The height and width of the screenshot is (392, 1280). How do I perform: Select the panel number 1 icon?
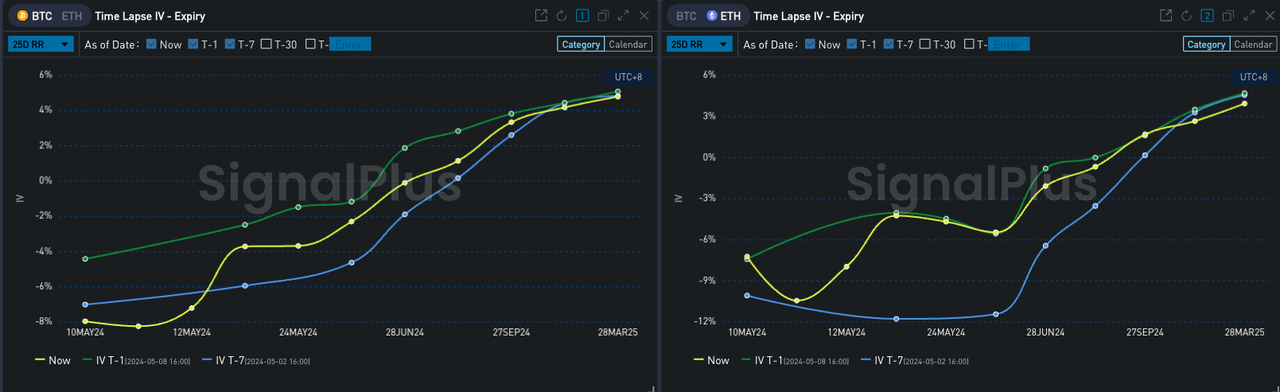pyautogui.click(x=582, y=15)
